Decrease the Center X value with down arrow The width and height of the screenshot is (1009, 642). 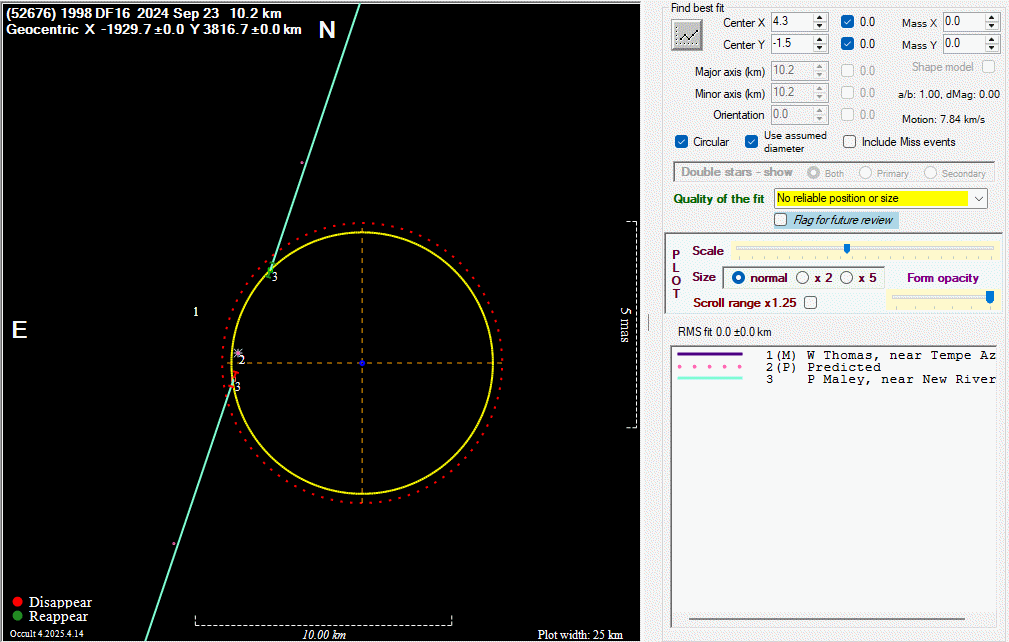pos(820,26)
